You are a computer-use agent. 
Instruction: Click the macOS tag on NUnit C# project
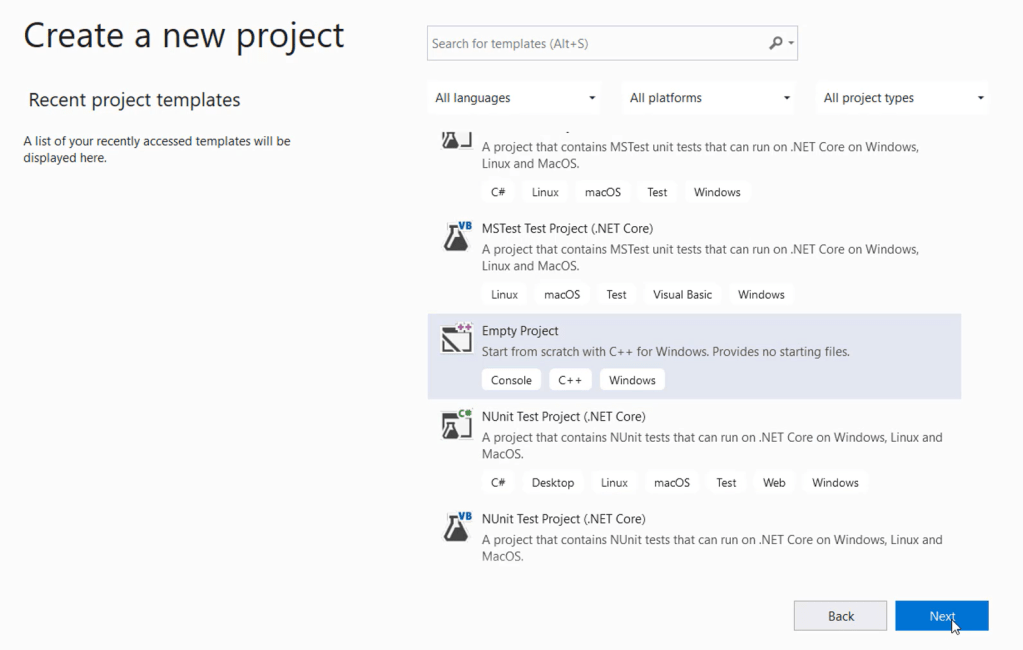(x=671, y=482)
